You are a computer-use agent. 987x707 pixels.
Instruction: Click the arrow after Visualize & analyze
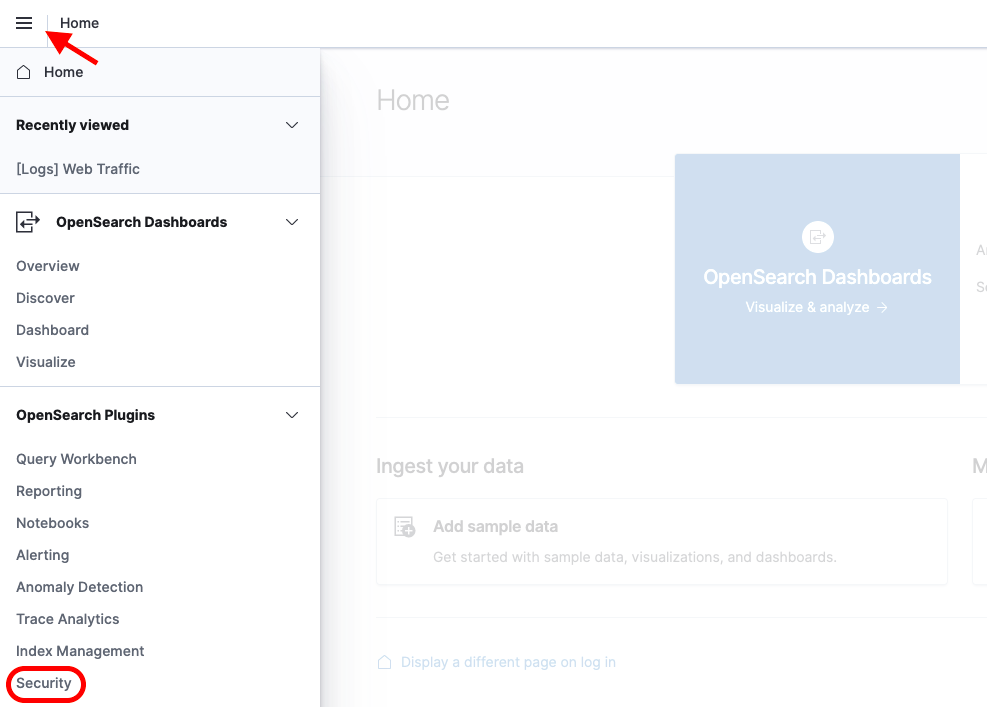(x=883, y=307)
